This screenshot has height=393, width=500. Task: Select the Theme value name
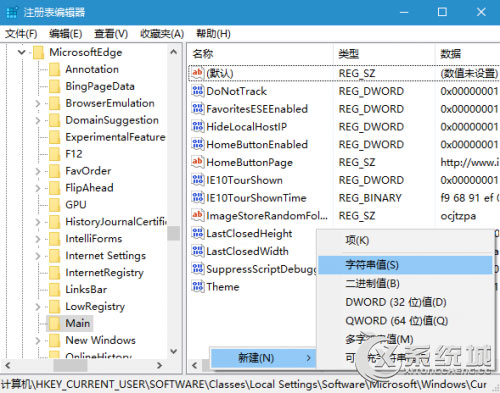(x=223, y=287)
